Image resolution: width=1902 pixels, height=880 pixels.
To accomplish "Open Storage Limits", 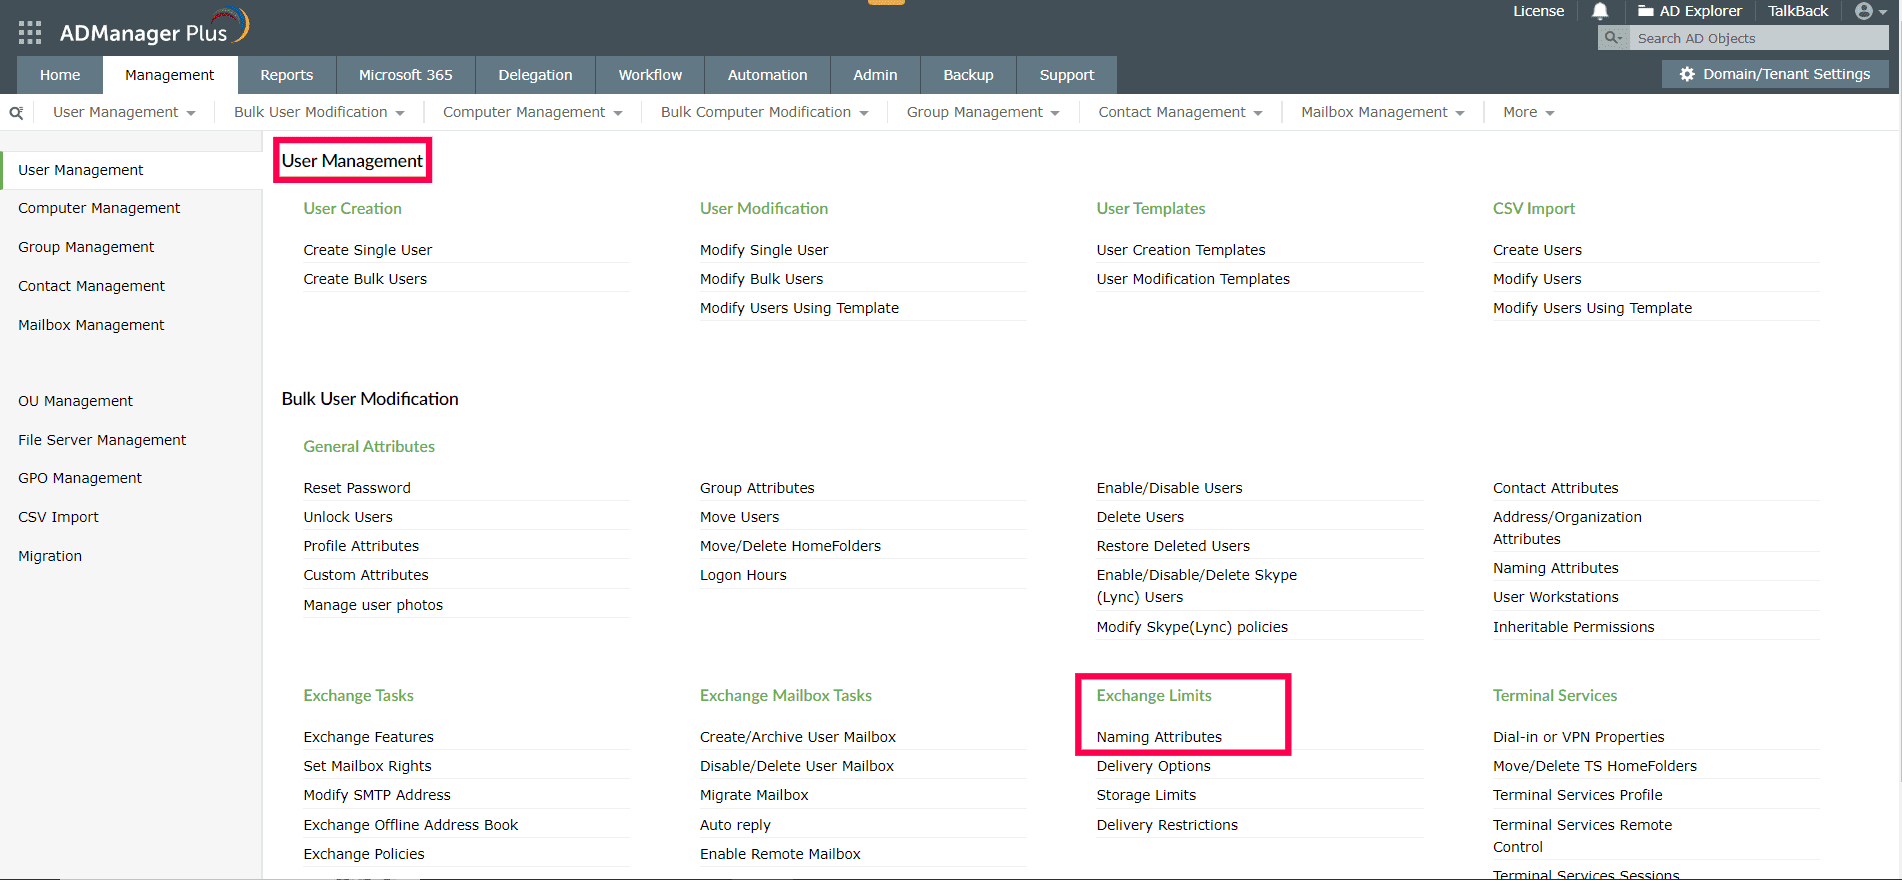I will [1146, 795].
